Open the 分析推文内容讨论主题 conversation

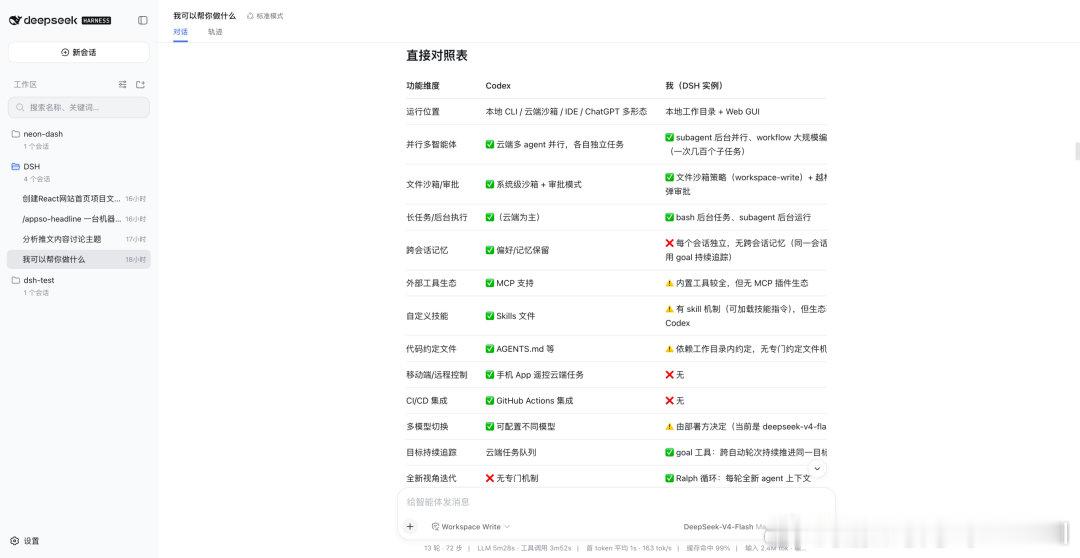79,239
